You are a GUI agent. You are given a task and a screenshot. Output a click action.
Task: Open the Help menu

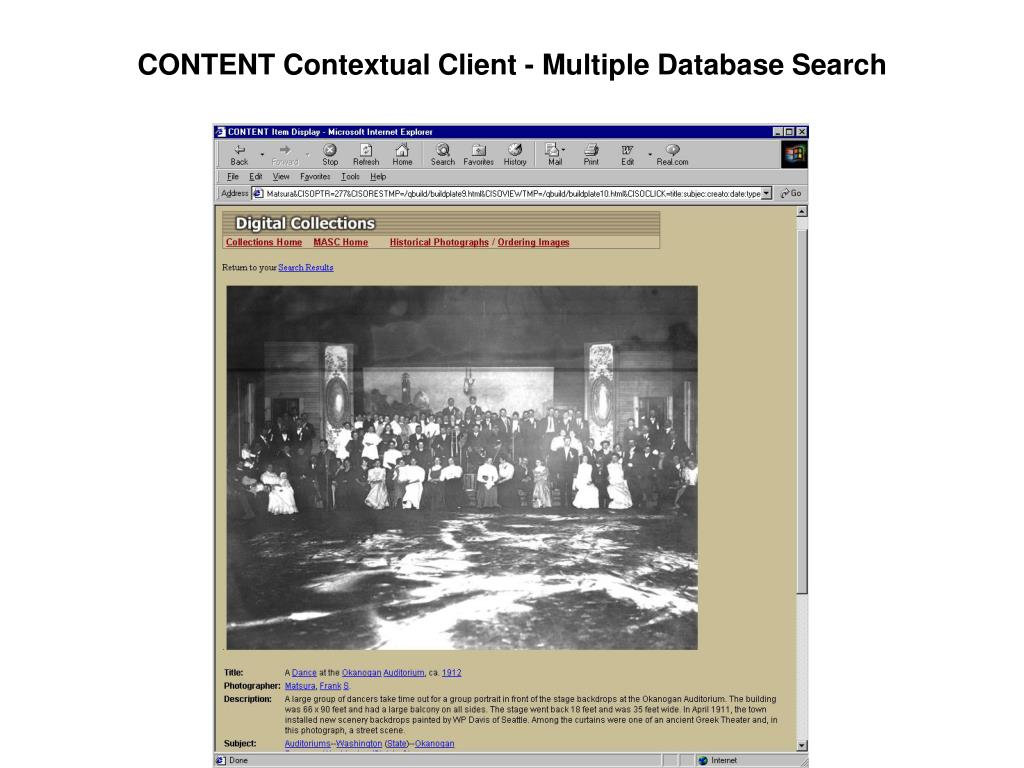click(x=378, y=176)
